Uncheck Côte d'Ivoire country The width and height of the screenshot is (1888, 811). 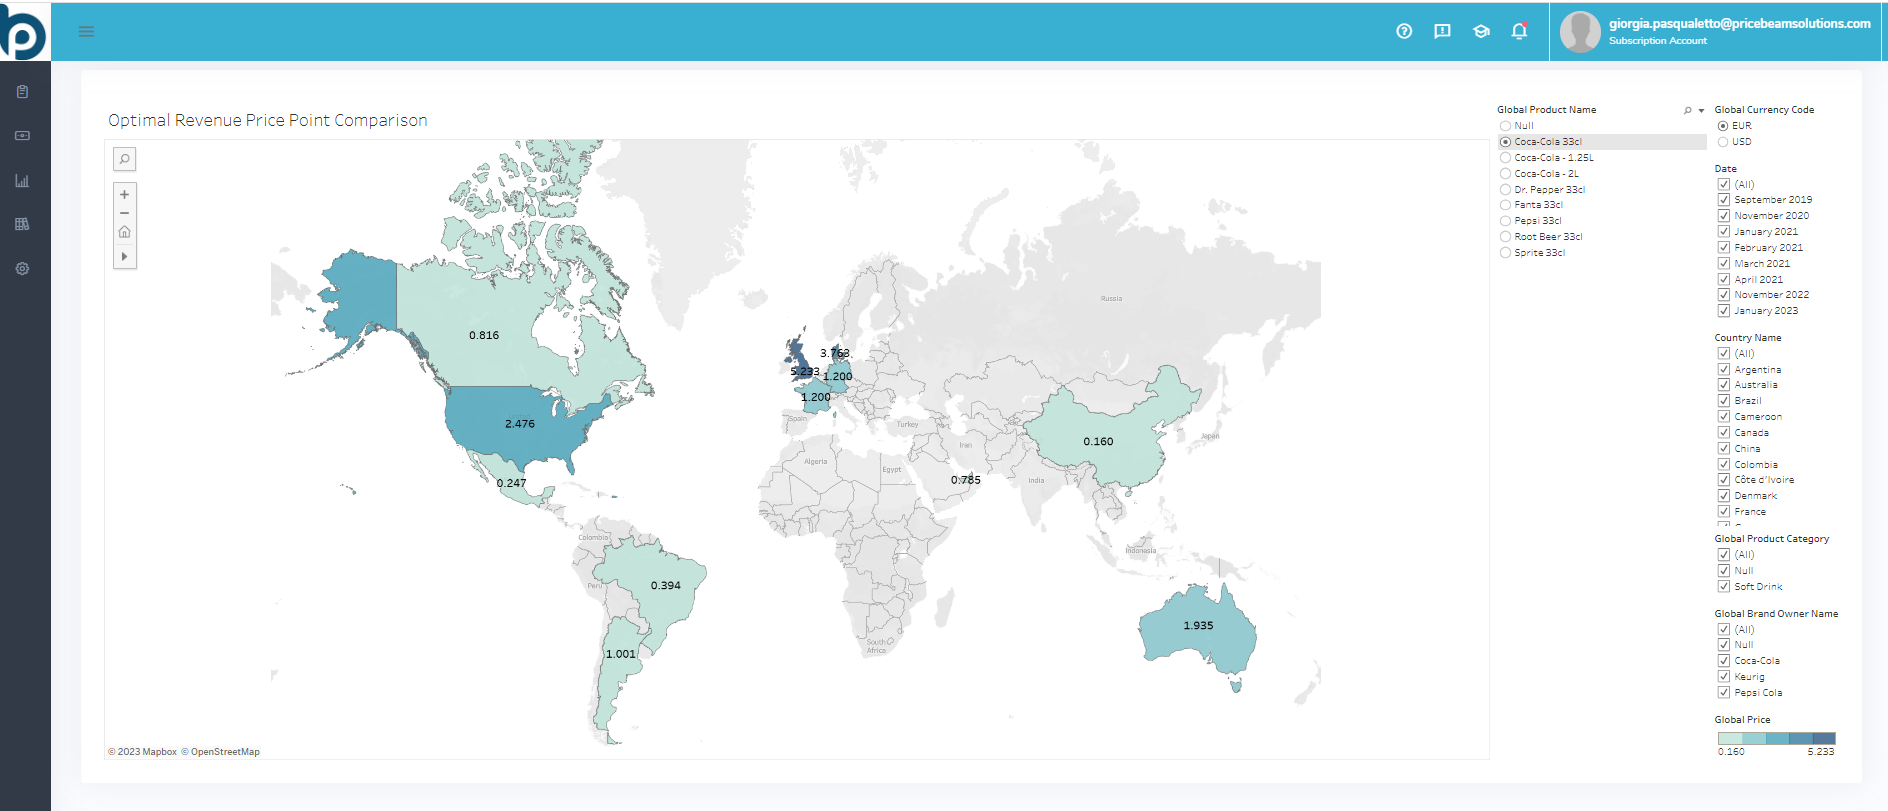(1724, 480)
